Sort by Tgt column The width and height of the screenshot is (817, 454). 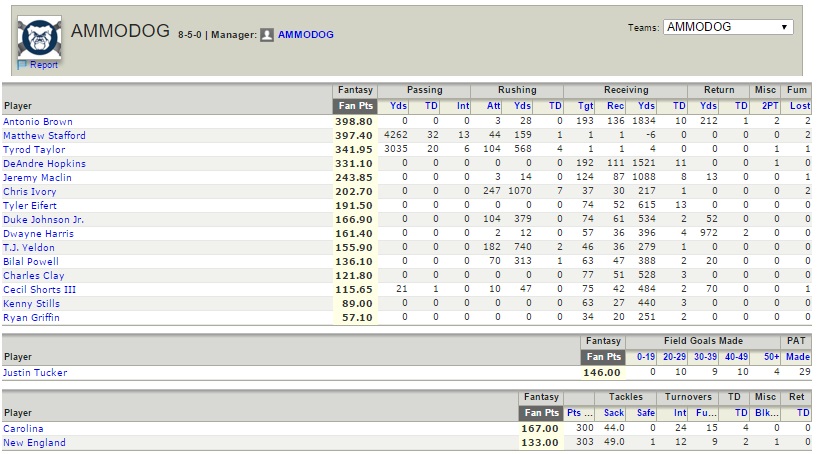(586, 106)
